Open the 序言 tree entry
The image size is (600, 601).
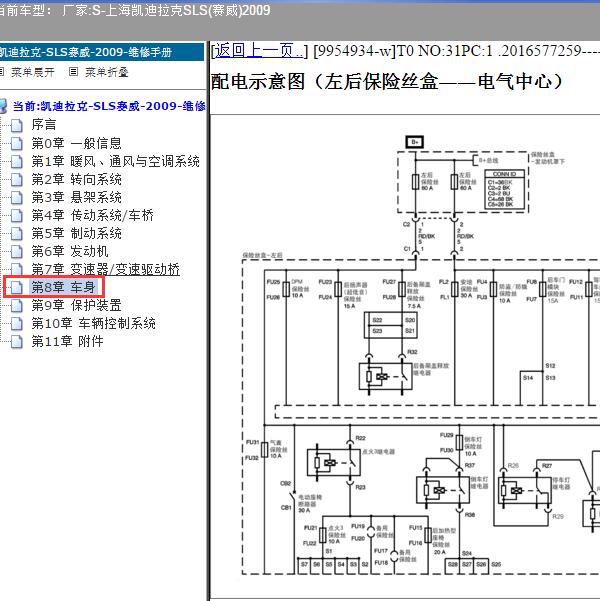(44, 125)
